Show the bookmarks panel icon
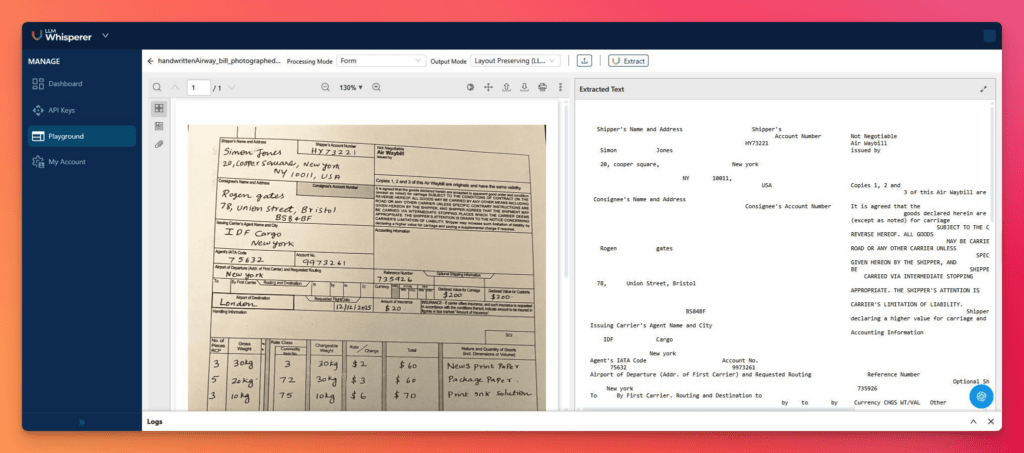1024x453 pixels. point(159,126)
